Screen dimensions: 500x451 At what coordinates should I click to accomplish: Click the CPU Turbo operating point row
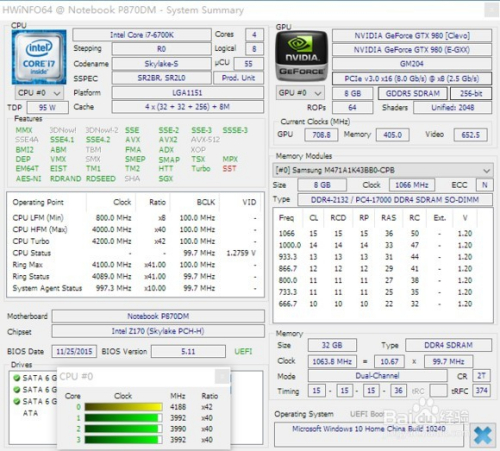pos(135,241)
